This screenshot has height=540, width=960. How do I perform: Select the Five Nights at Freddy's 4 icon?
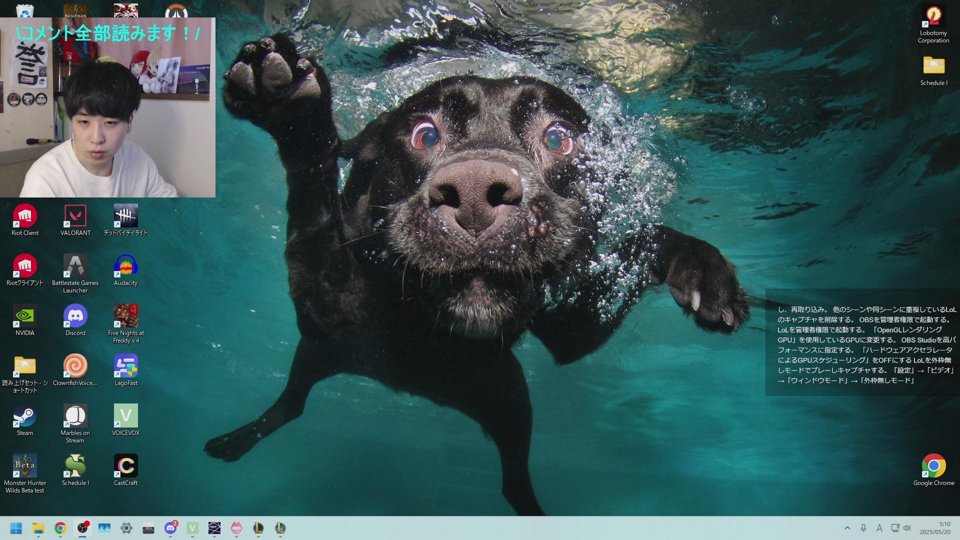(125, 316)
